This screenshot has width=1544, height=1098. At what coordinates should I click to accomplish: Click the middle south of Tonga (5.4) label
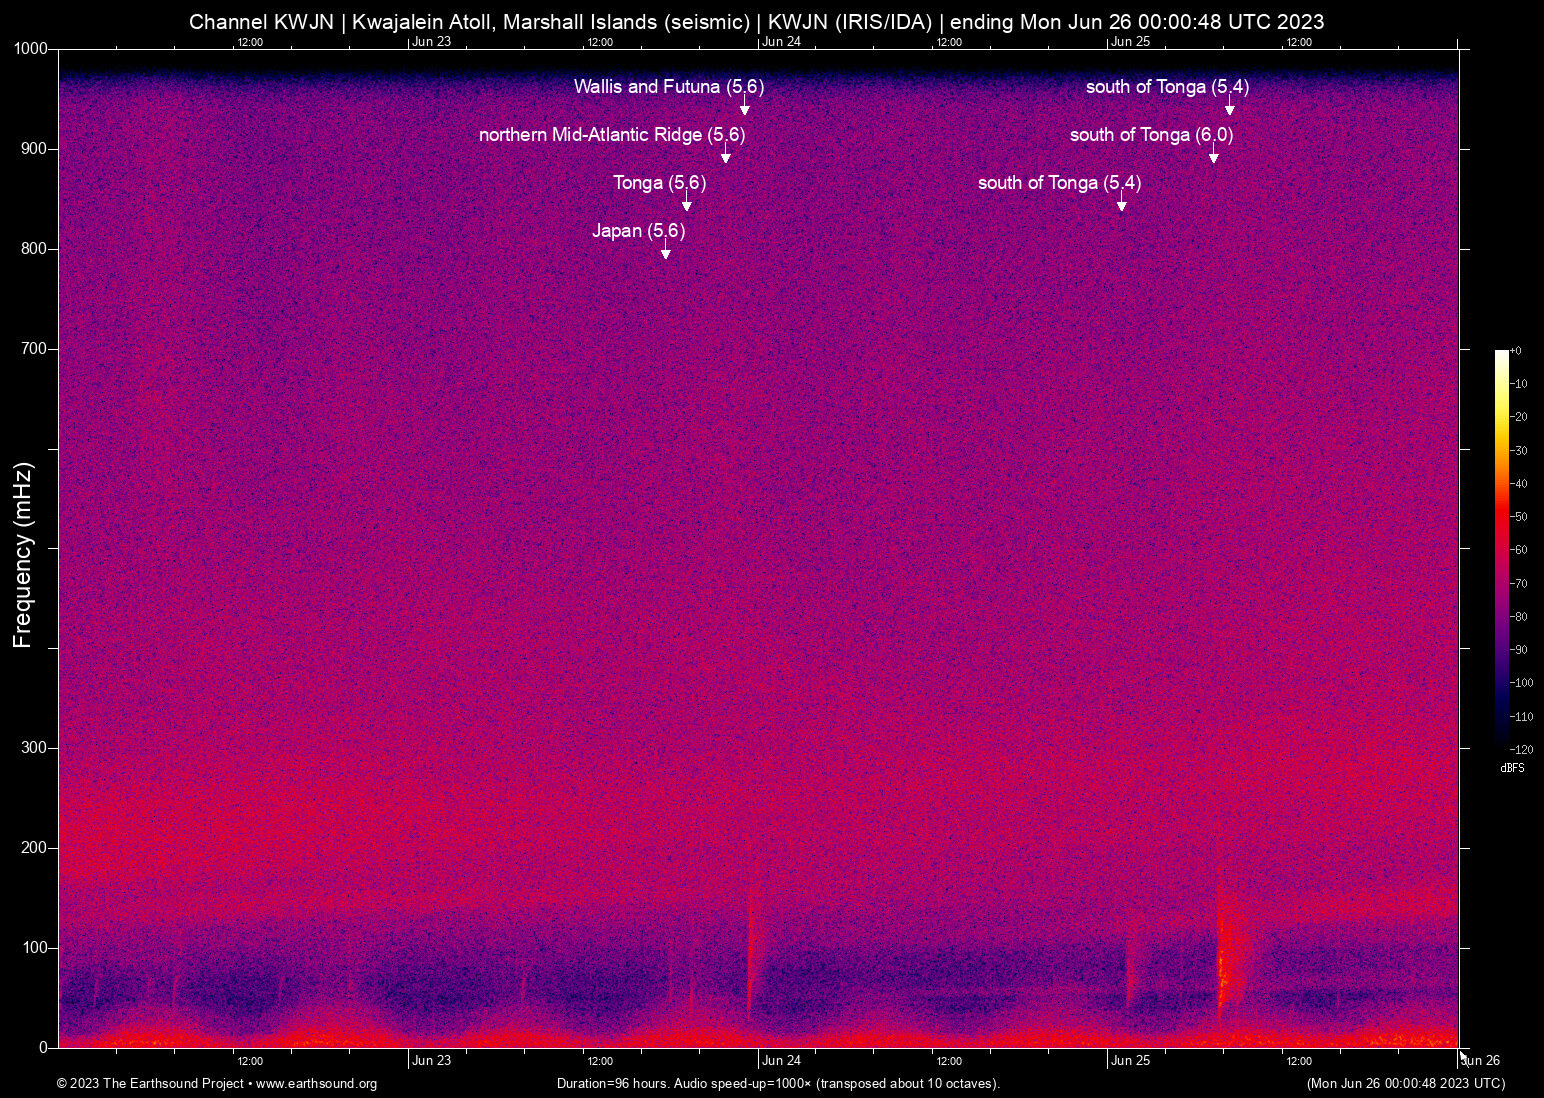point(1059,183)
